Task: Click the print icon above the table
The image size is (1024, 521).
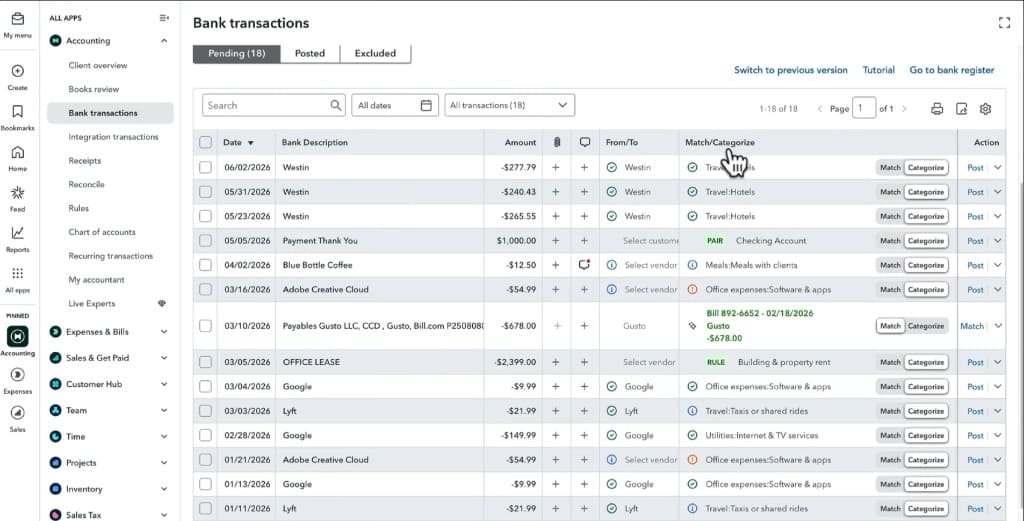Action: [936, 109]
